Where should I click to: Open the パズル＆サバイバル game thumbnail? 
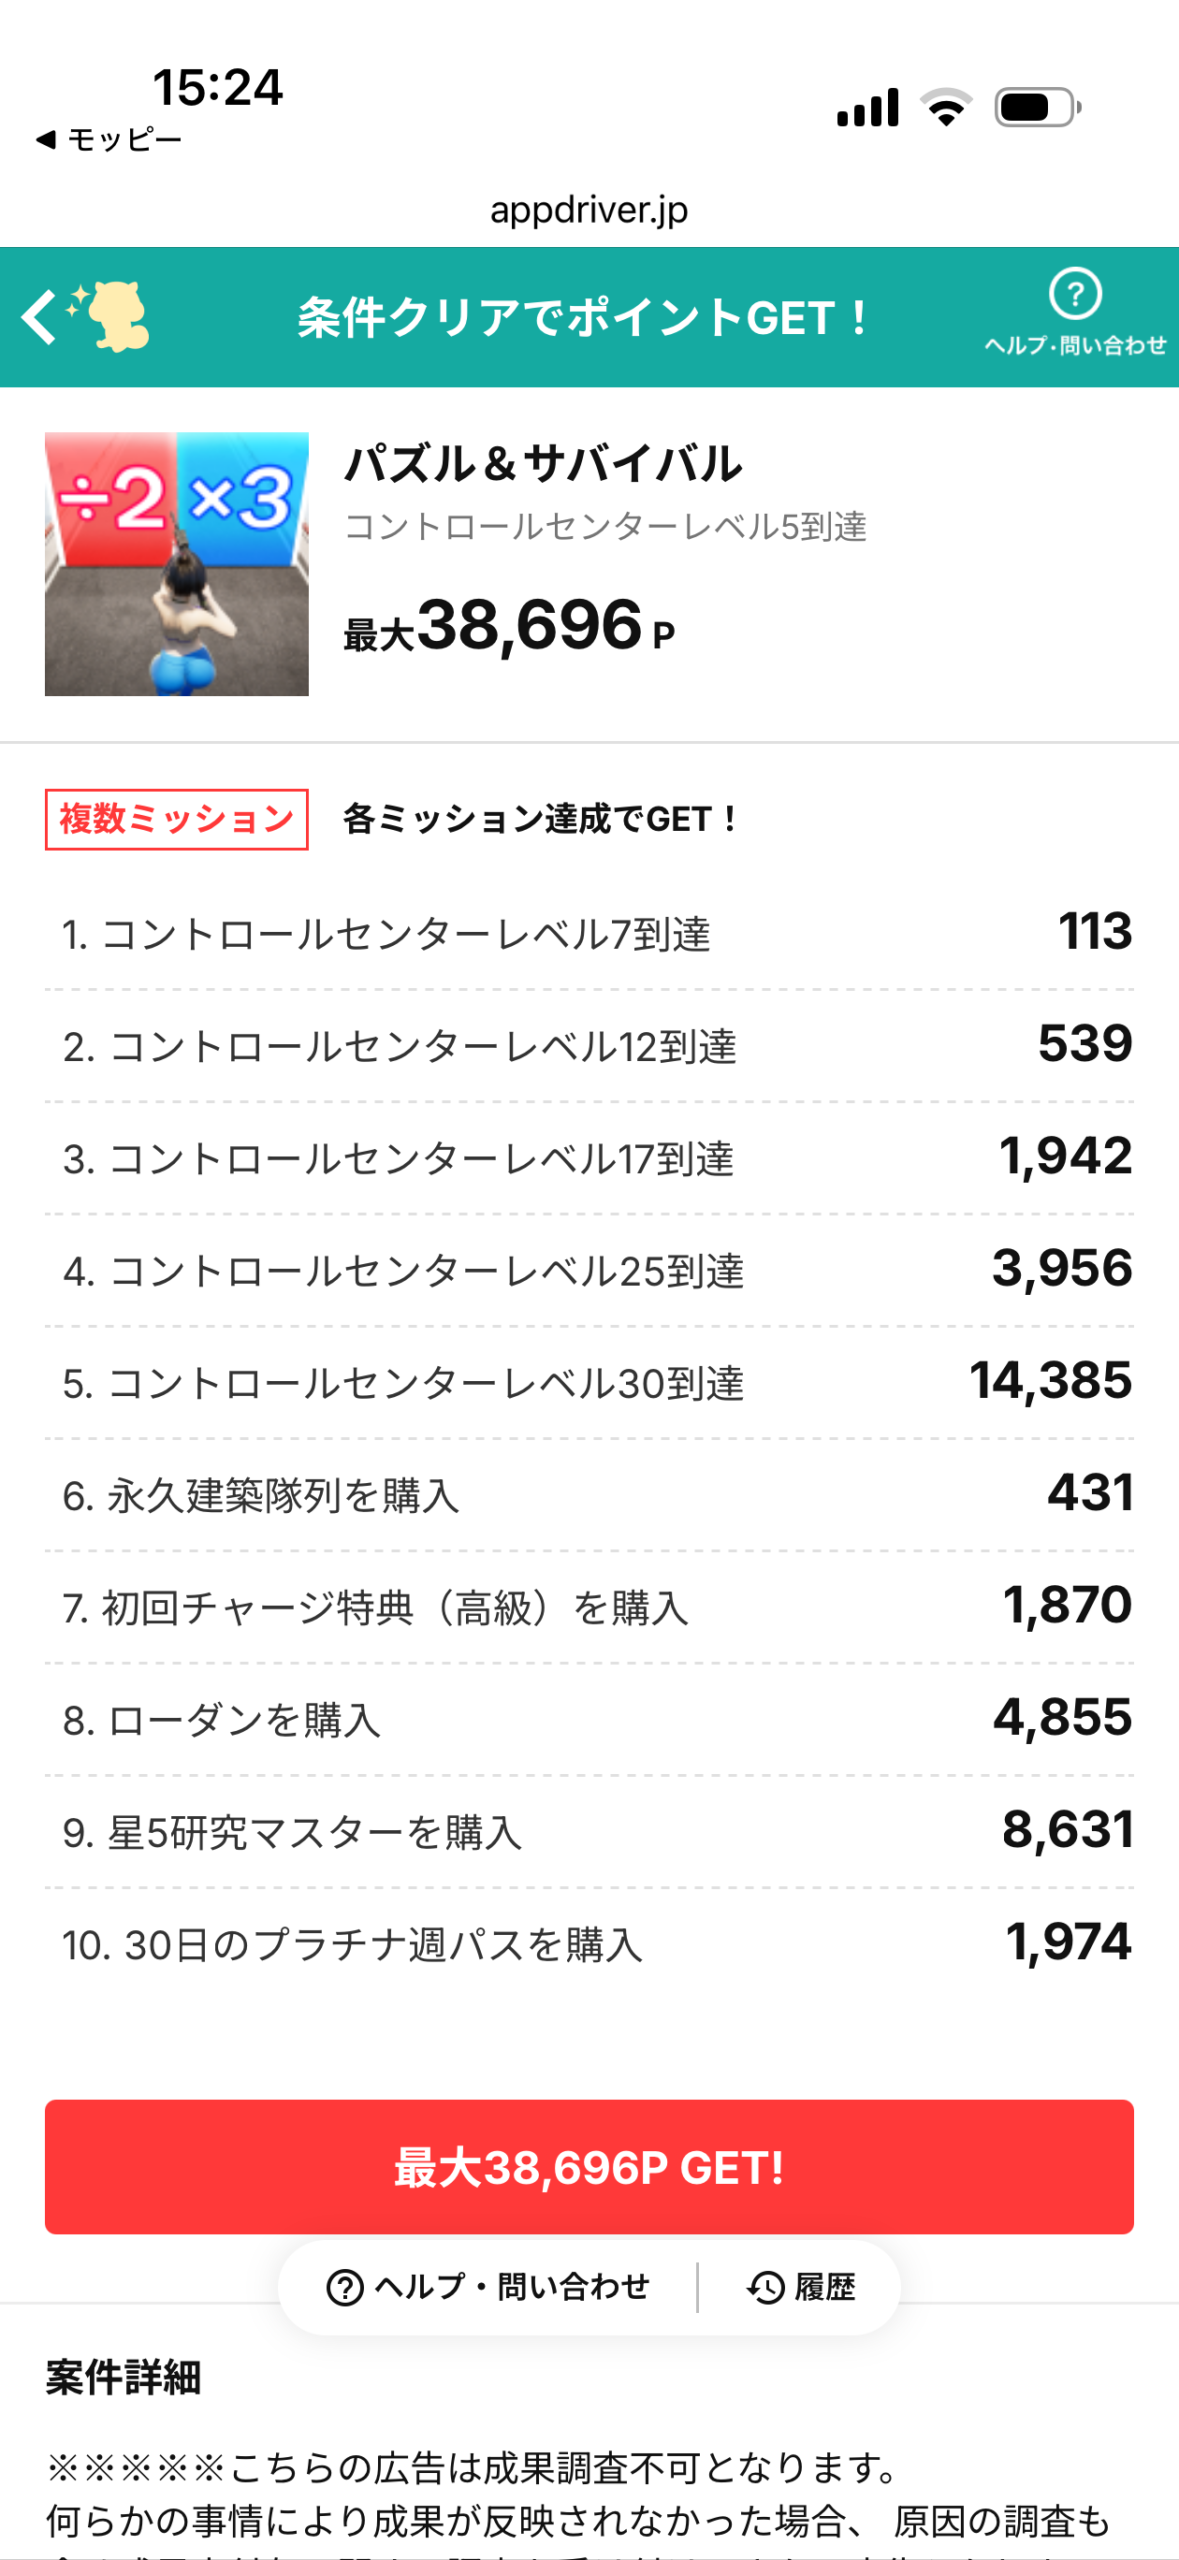coord(177,564)
